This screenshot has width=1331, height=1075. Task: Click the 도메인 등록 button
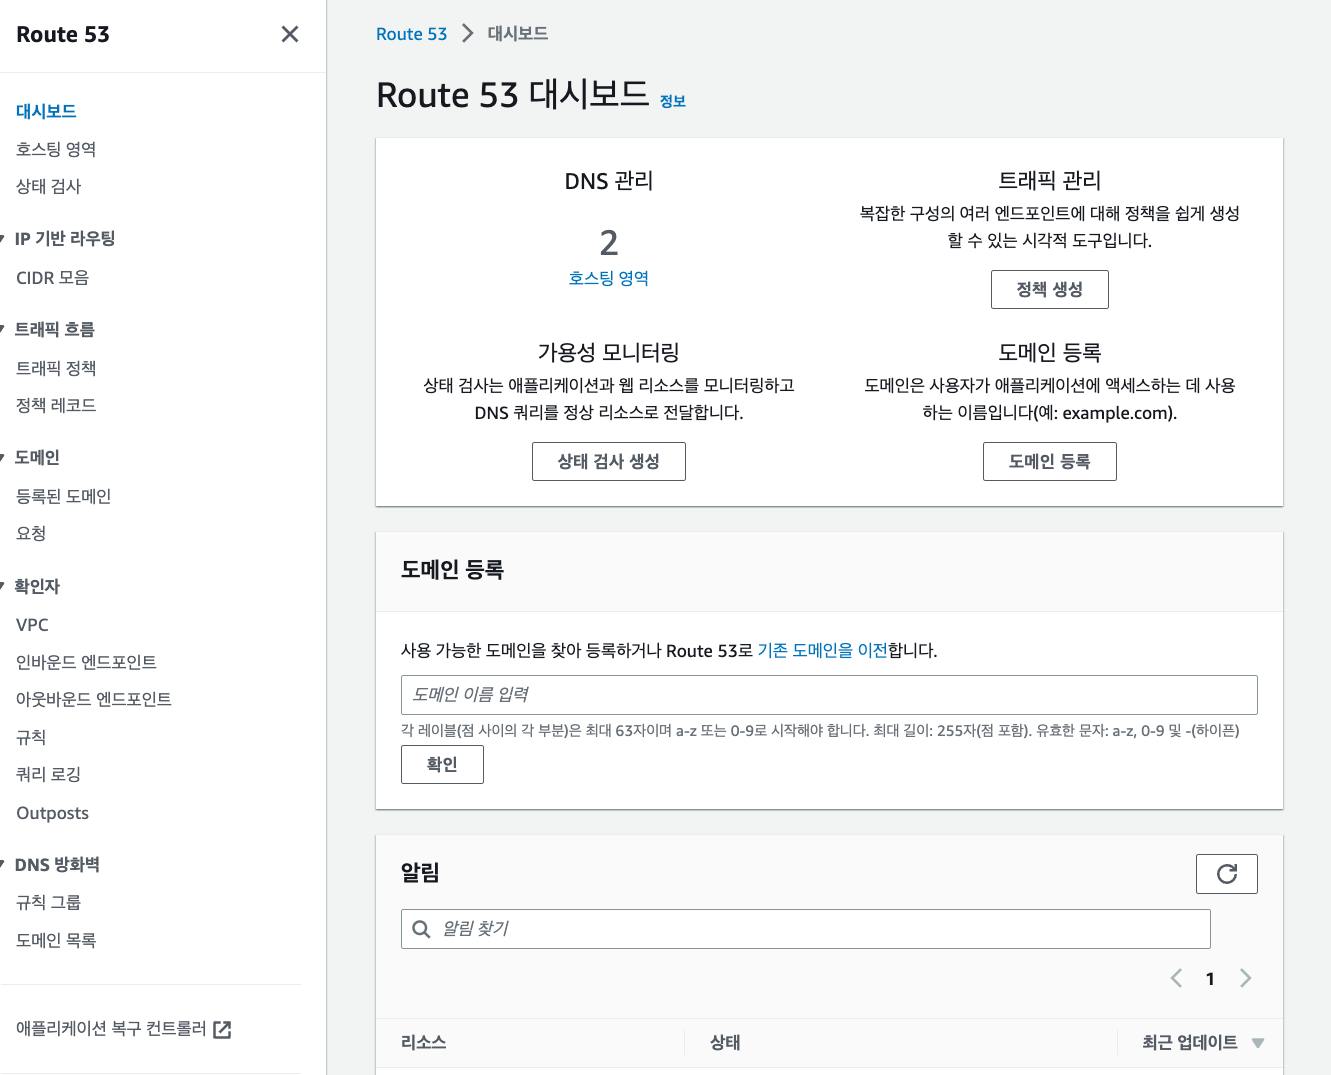coord(1049,461)
